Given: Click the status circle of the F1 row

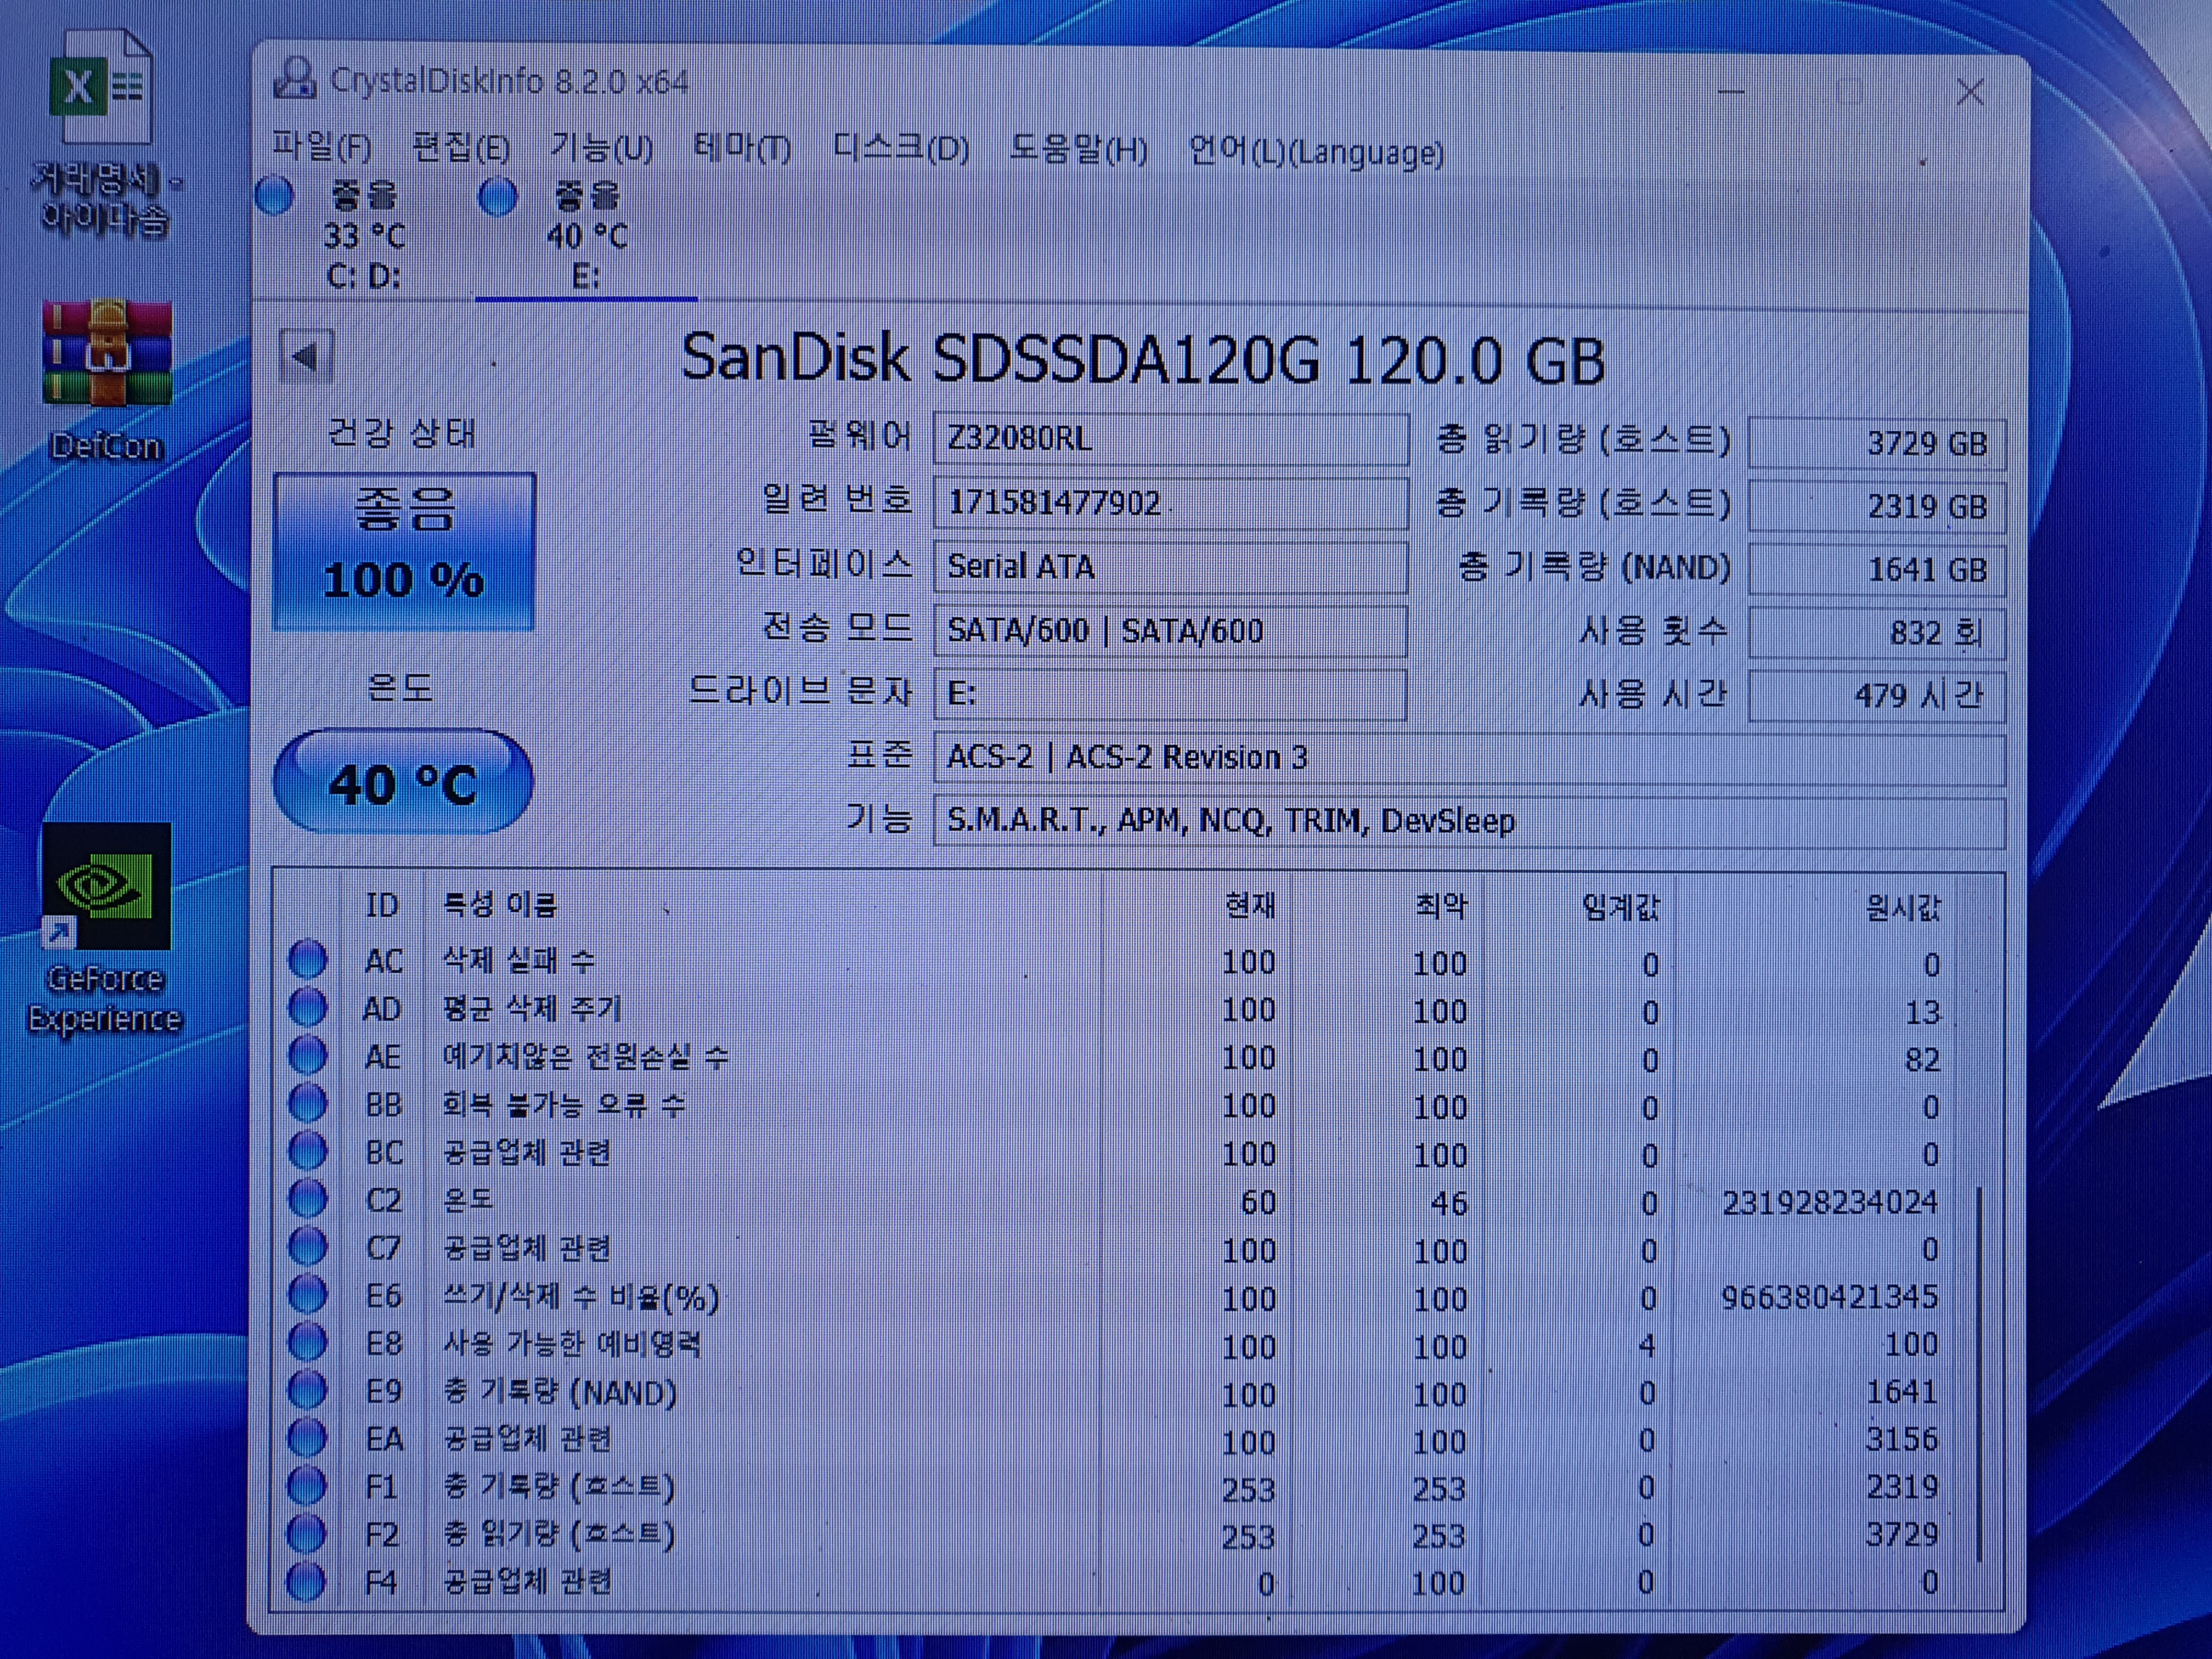Looking at the screenshot, I should click(x=307, y=1486).
